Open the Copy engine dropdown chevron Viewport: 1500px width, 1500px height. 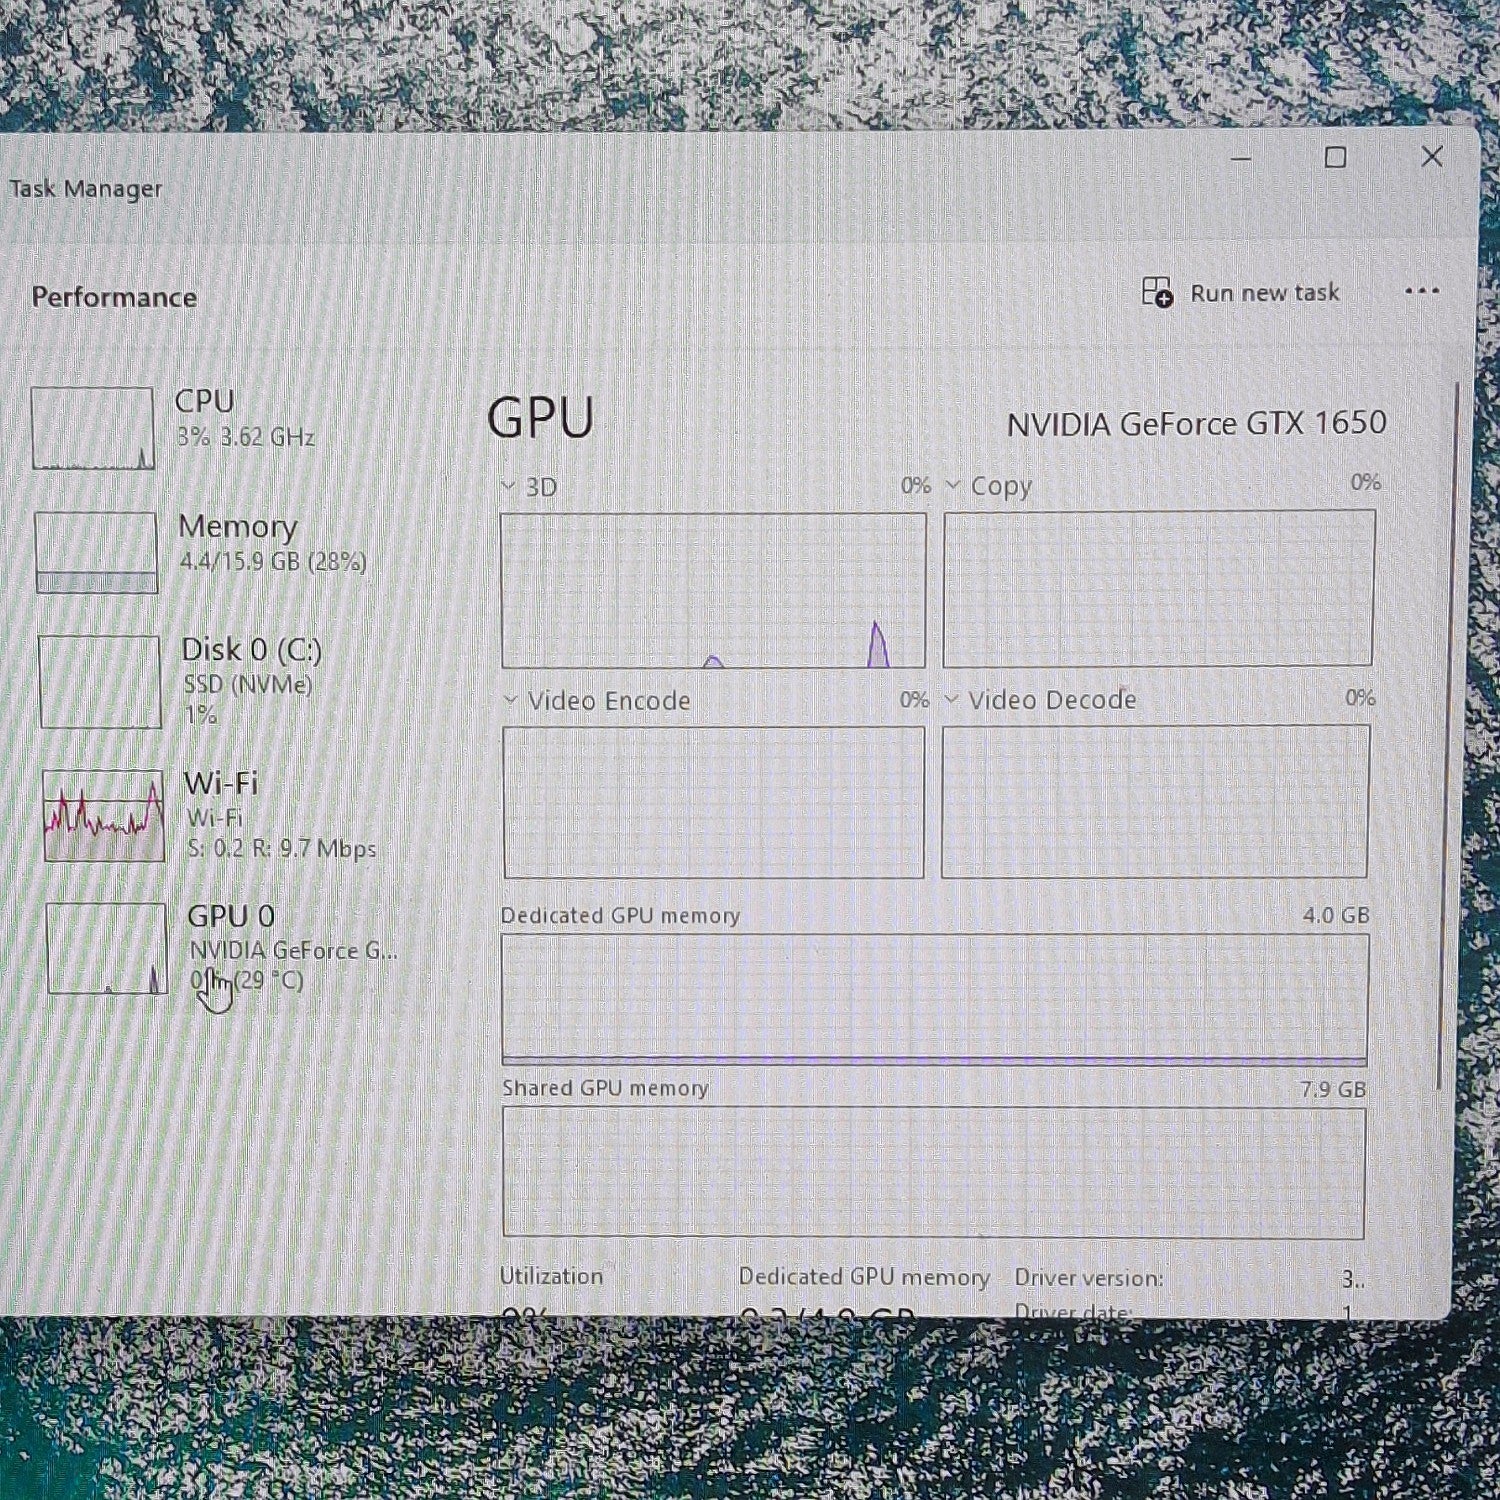[x=953, y=485]
